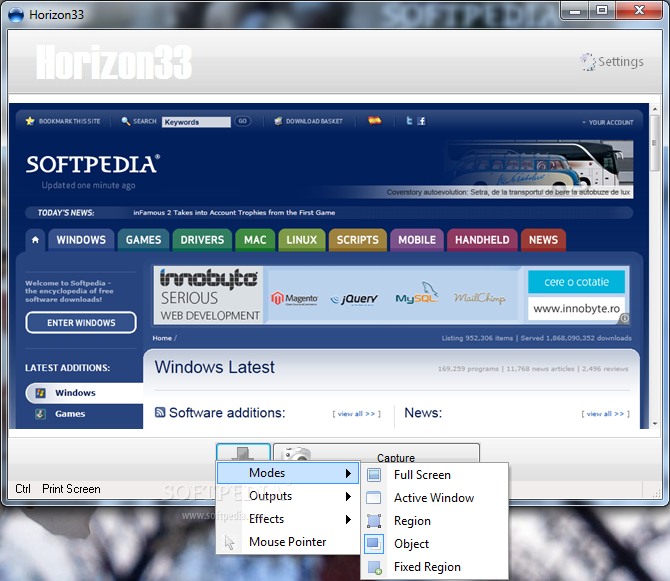Open view all link for Software additions
Viewport: 670px width, 581px height.
point(357,414)
